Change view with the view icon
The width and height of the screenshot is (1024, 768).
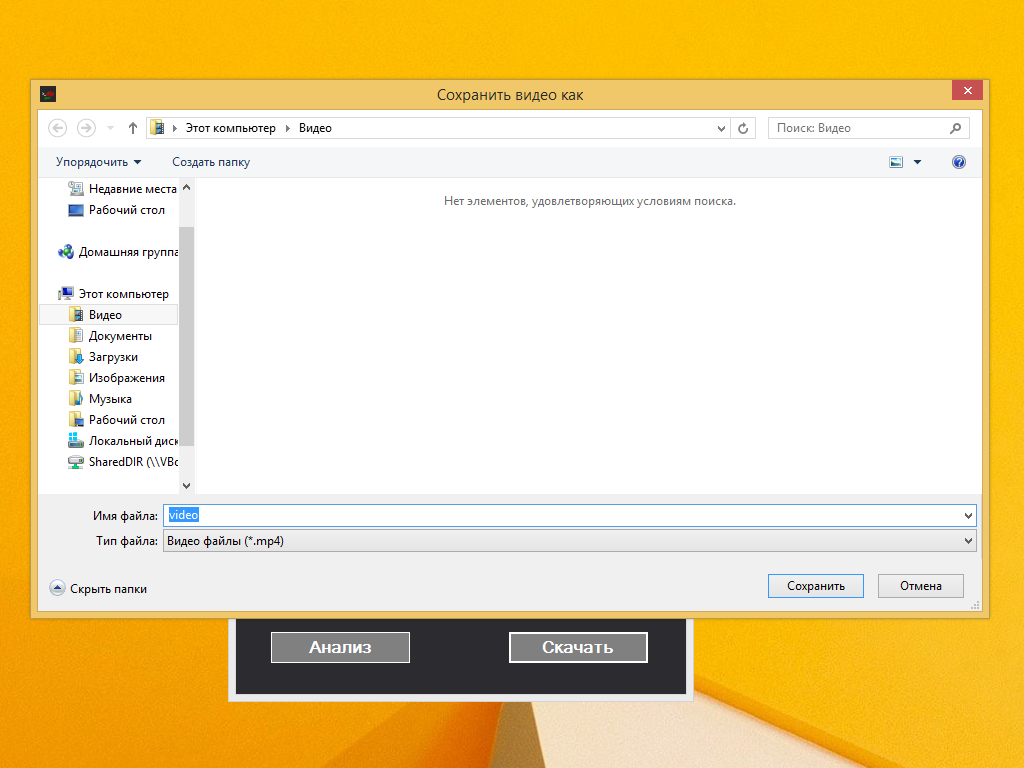click(896, 162)
